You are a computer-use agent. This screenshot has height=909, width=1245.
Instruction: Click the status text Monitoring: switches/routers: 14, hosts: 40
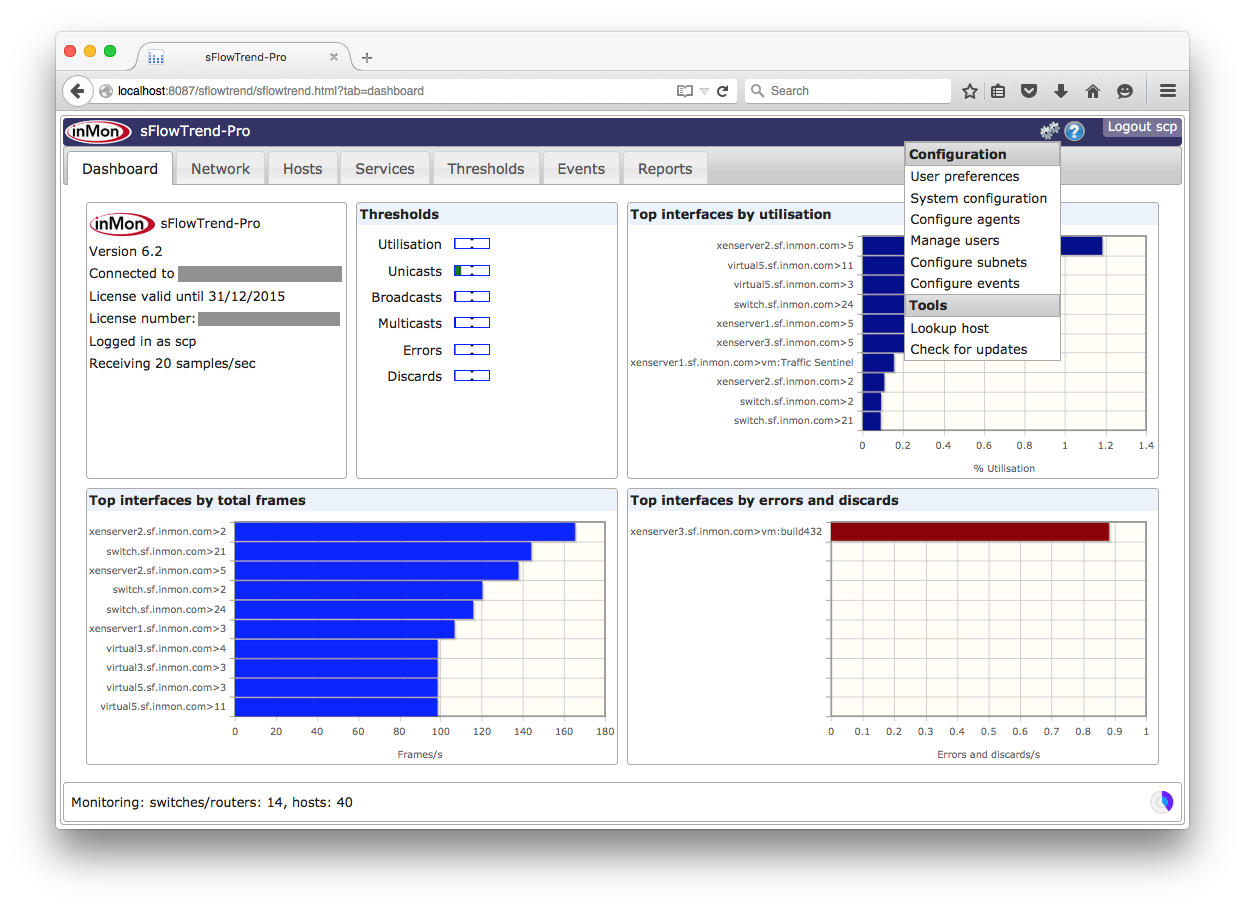[x=212, y=802]
